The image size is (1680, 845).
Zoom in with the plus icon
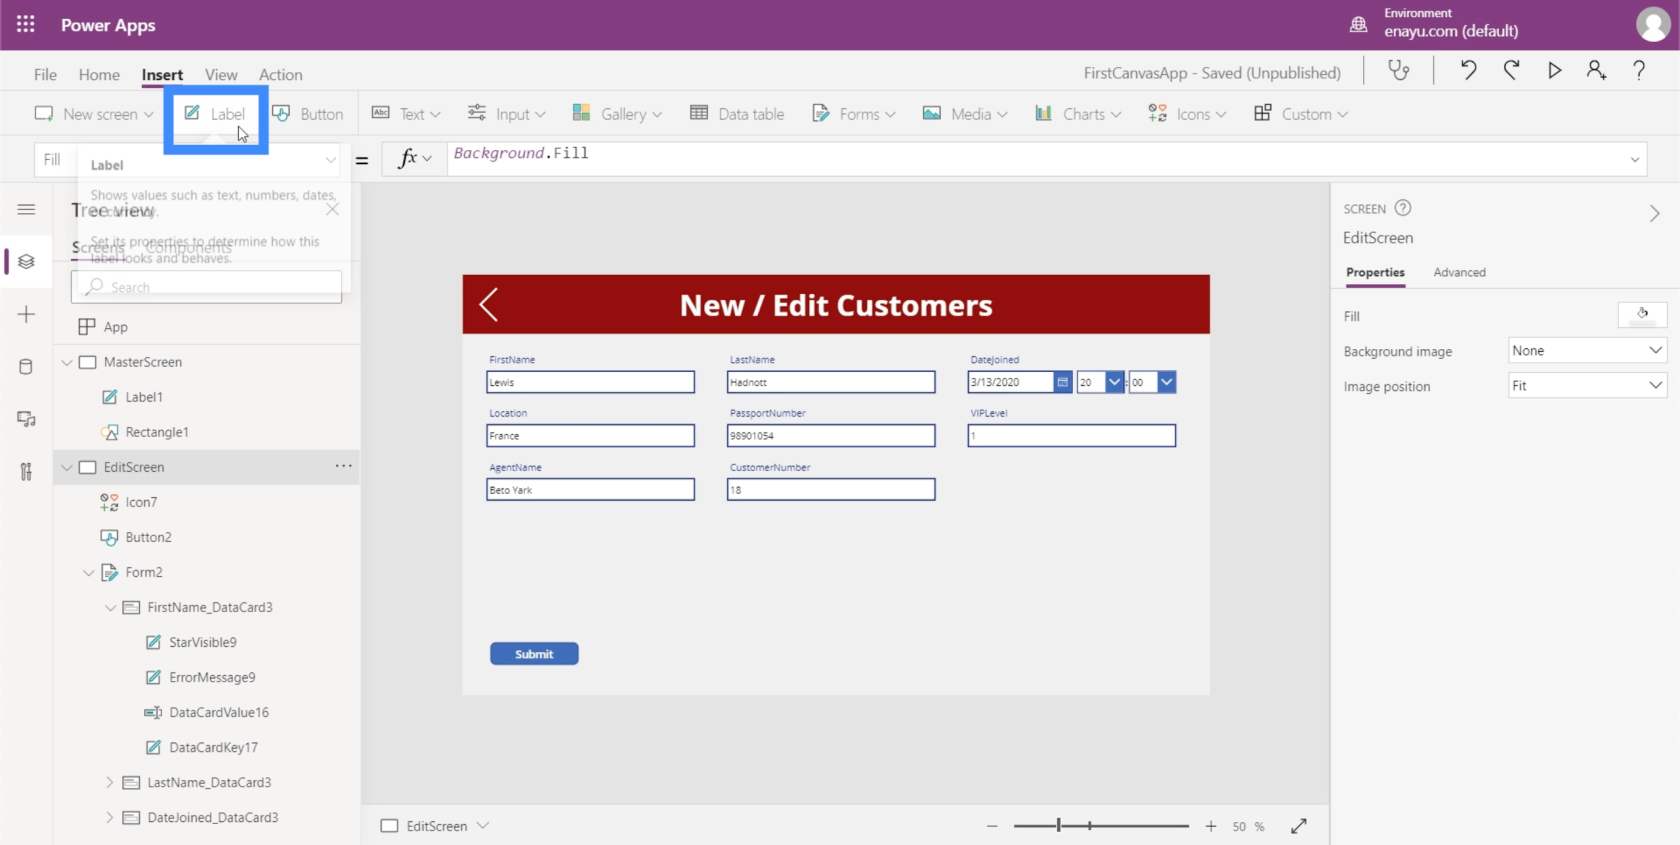(1211, 826)
